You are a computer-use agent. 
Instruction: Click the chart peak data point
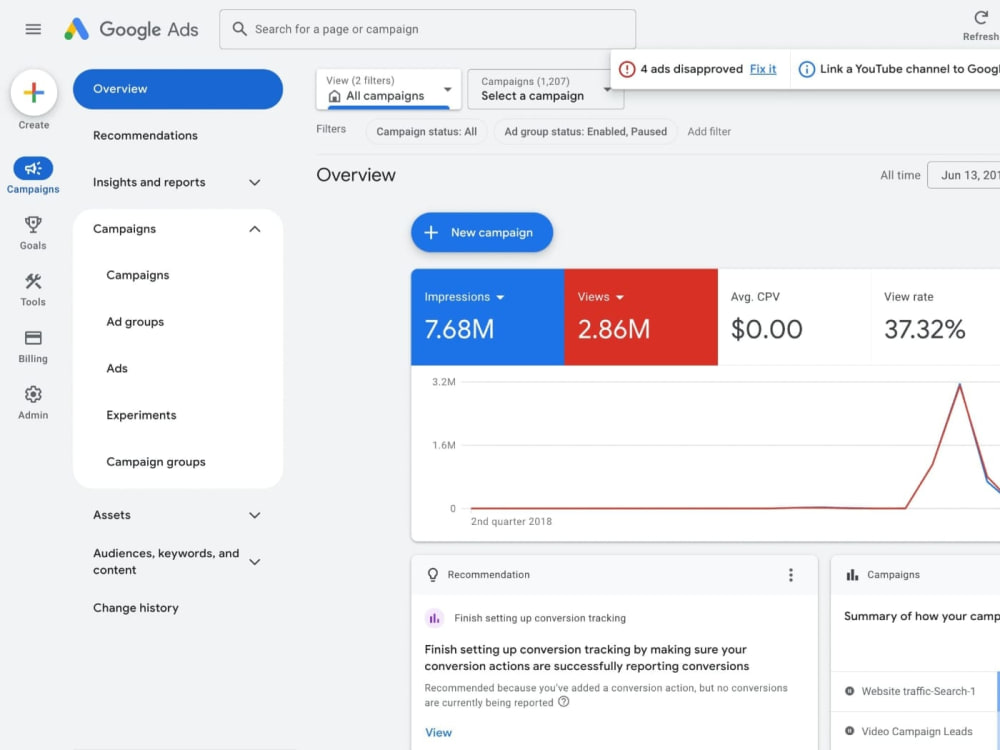click(959, 385)
